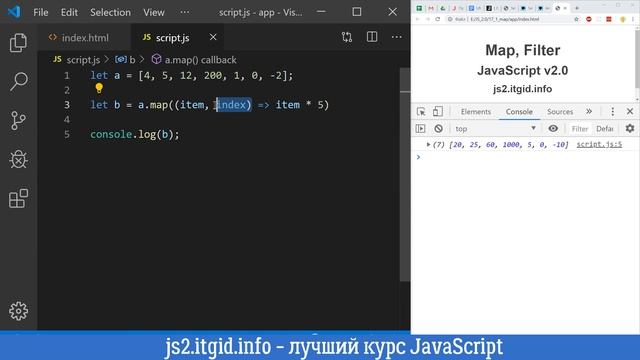Show more DevTools tabs chevron
Image resolution: width=640 pixels, height=360 pixels.
[589, 111]
